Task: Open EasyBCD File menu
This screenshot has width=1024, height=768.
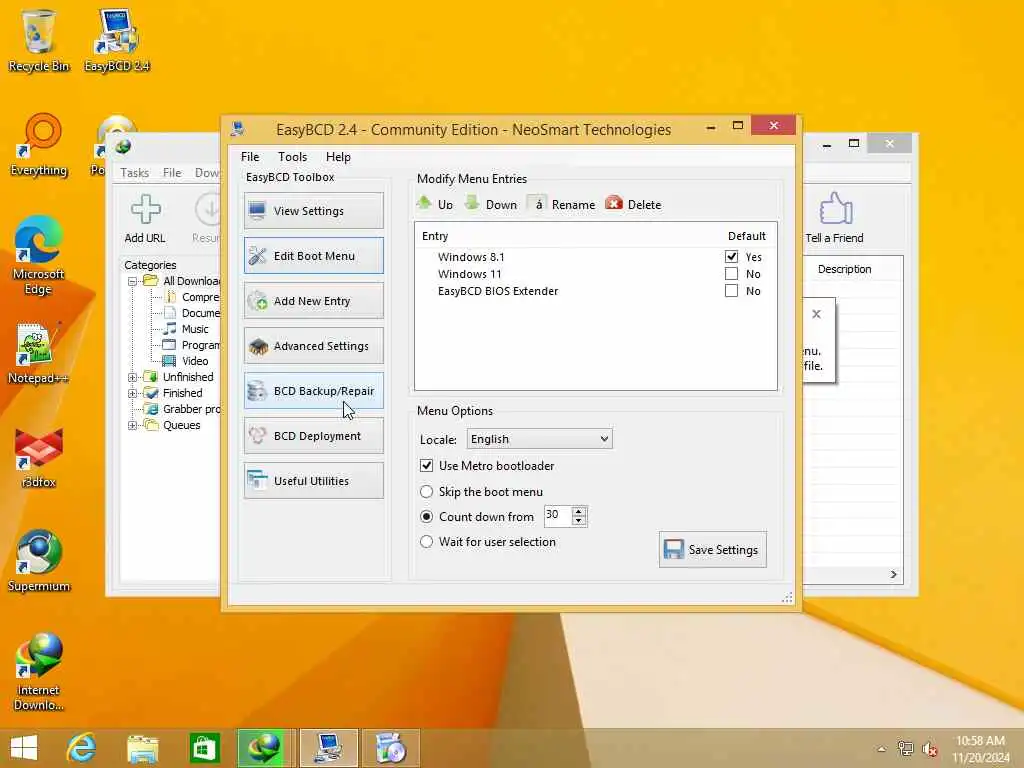Action: [x=249, y=157]
